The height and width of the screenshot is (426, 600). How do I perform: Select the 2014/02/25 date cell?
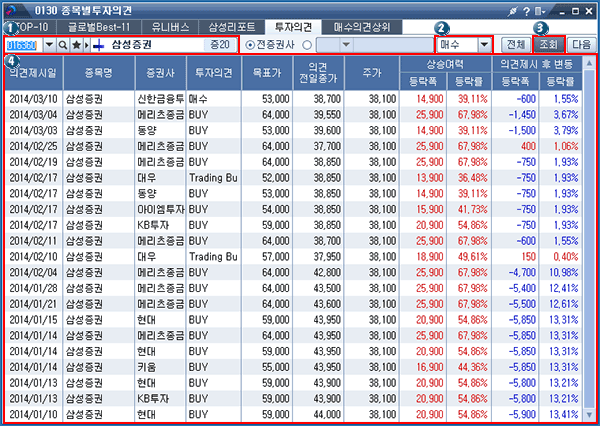point(33,146)
